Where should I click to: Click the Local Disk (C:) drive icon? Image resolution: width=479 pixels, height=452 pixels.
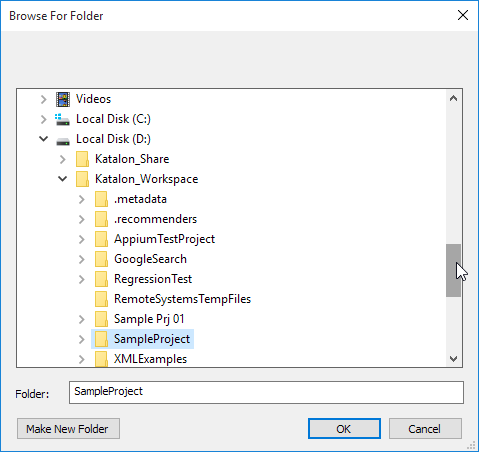coord(63,119)
